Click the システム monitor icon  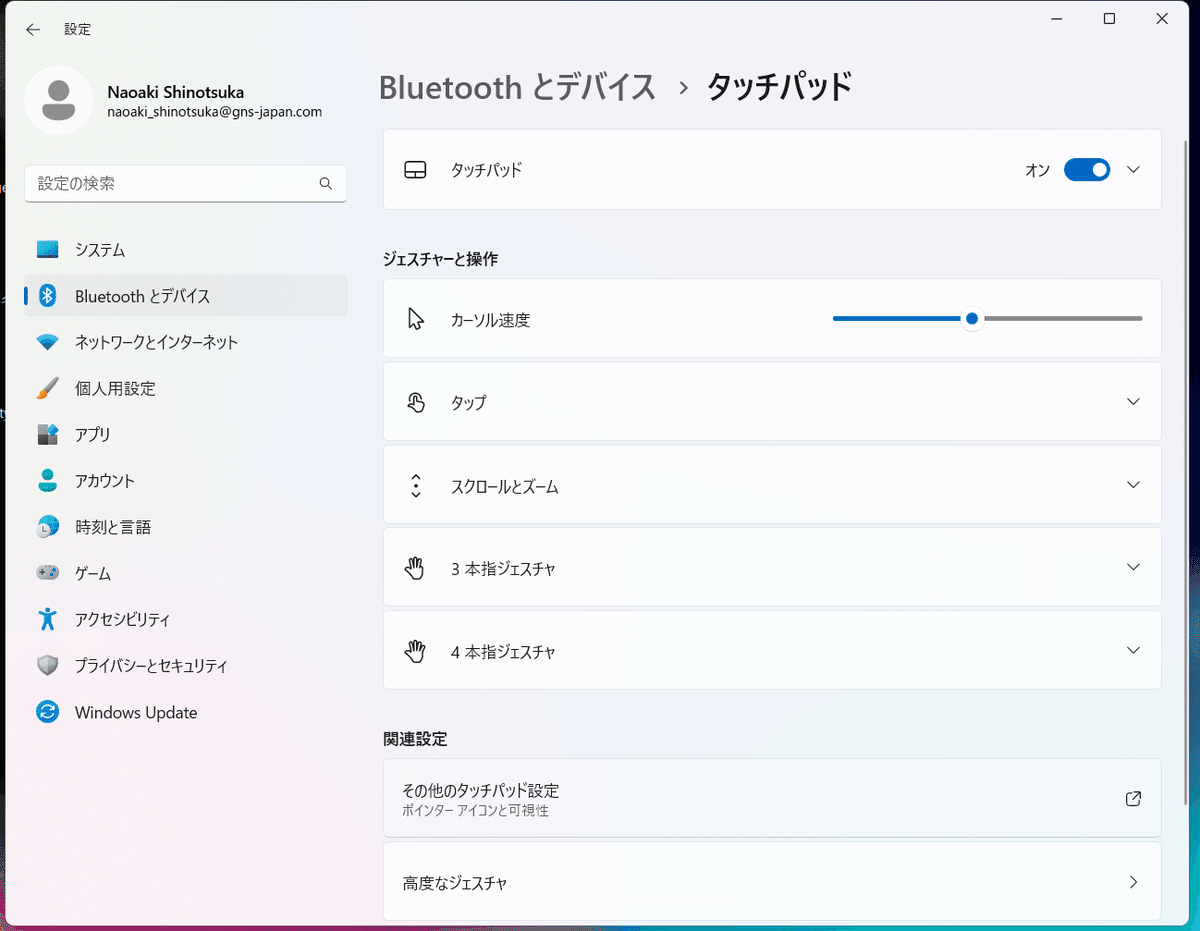[48, 250]
